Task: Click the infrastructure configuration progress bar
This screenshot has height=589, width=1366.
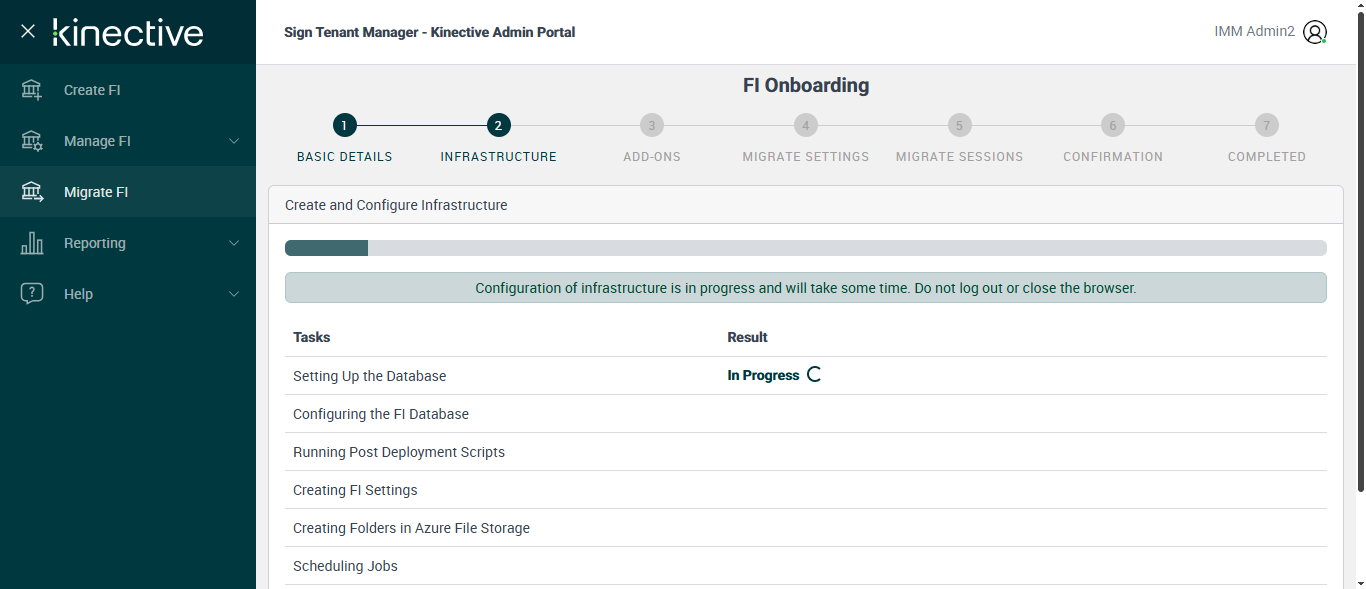Action: click(x=805, y=248)
